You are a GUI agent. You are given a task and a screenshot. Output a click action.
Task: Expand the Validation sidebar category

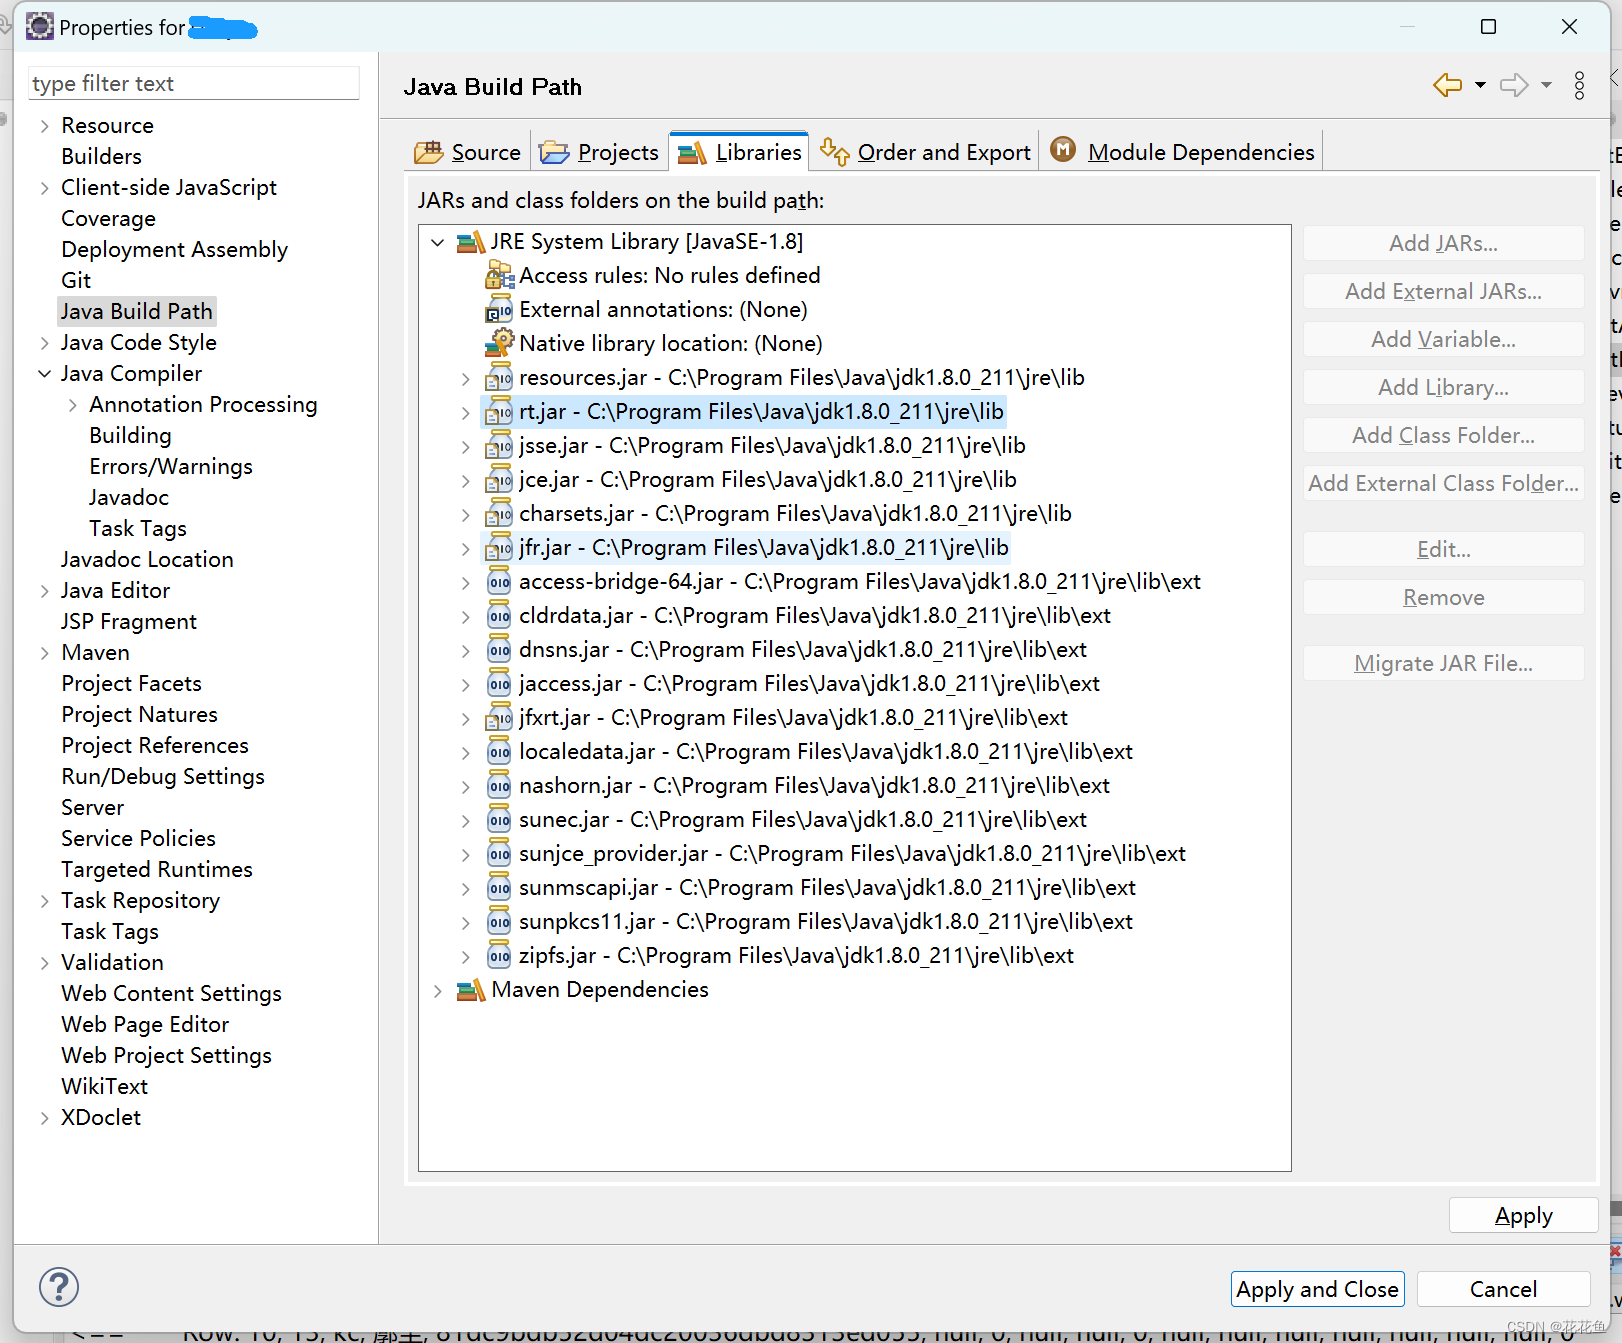(44, 963)
